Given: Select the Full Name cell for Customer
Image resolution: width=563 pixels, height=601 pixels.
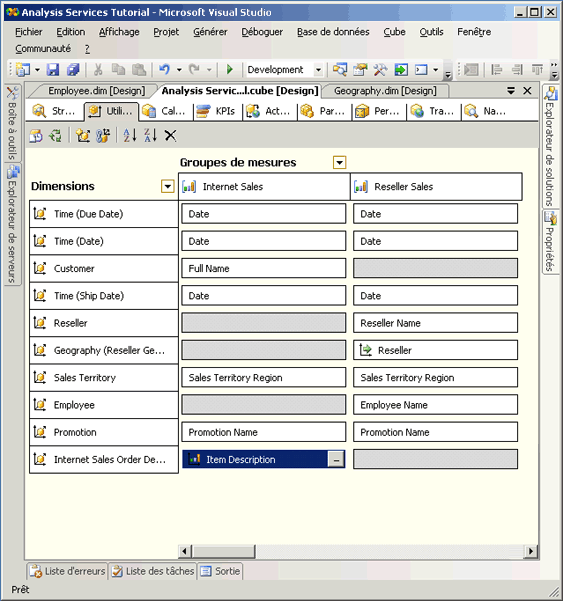Looking at the screenshot, I should pyautogui.click(x=264, y=268).
